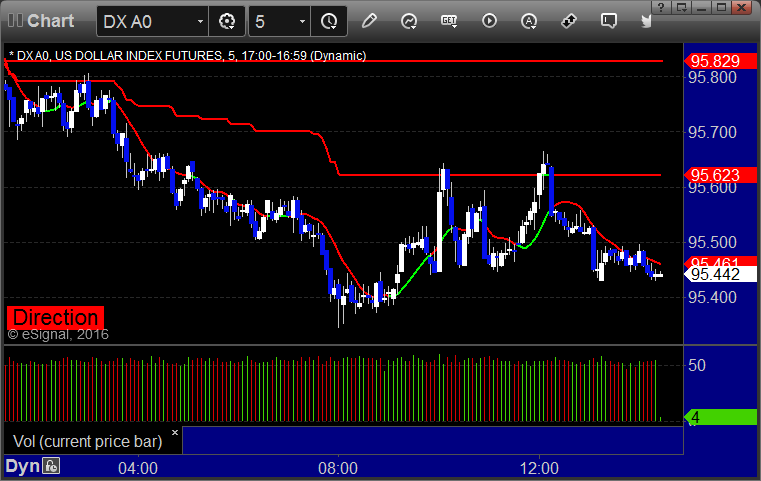Viewport: 761px width, 481px height.
Task: Click the help question mark button
Action: point(661,7)
